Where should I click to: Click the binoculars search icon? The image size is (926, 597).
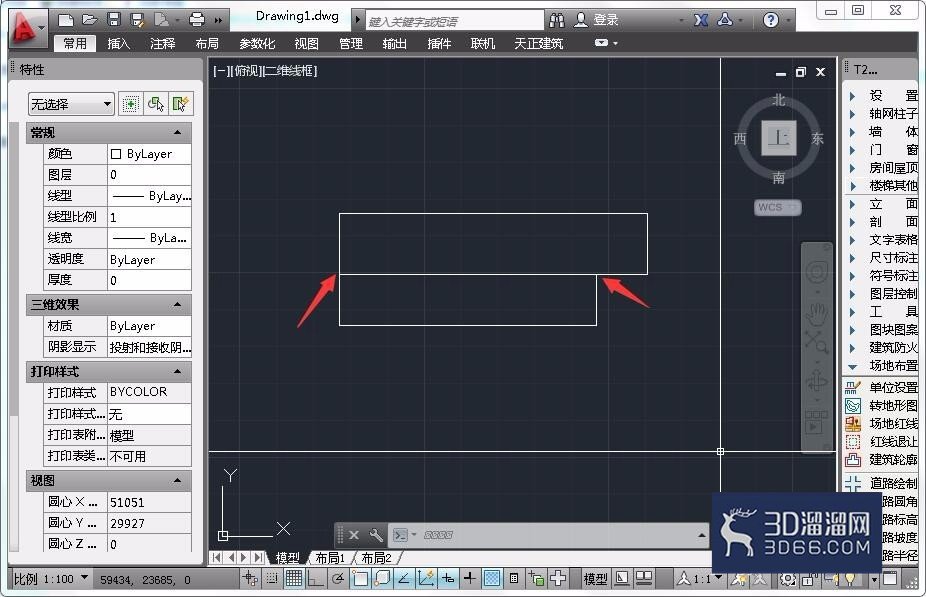pos(556,20)
